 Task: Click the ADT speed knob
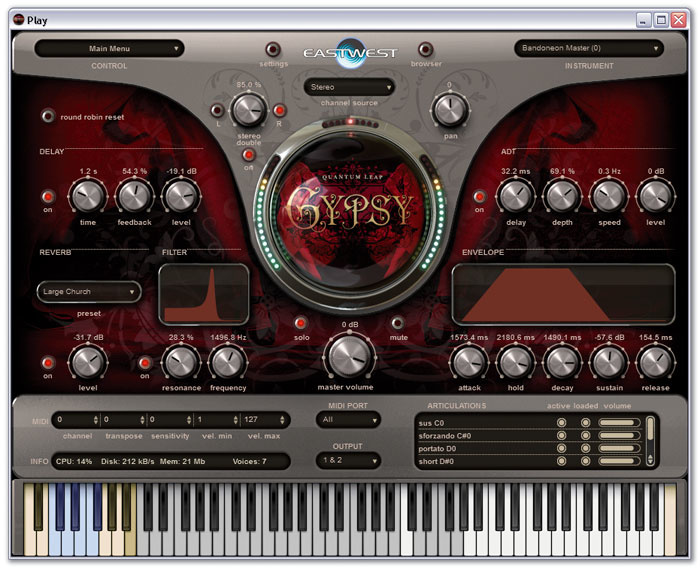[609, 196]
